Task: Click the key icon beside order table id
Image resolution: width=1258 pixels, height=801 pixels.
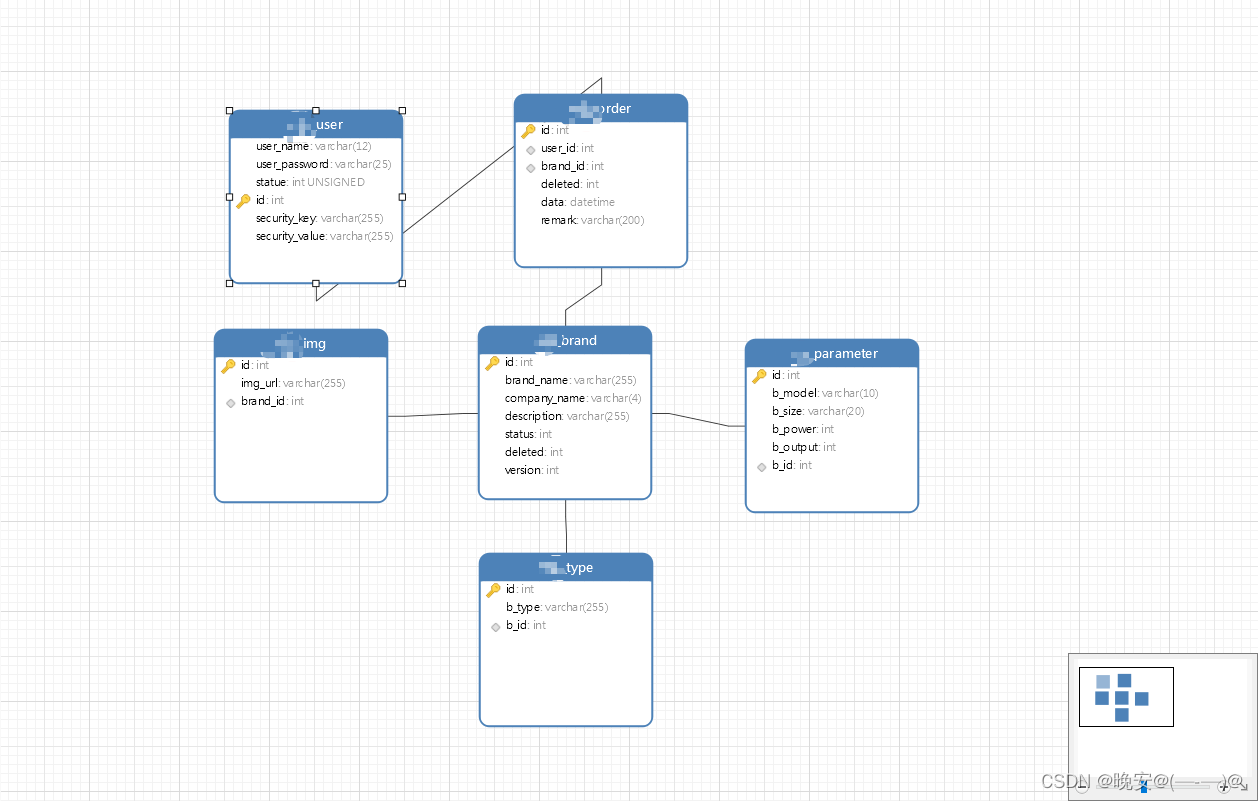Action: [528, 131]
